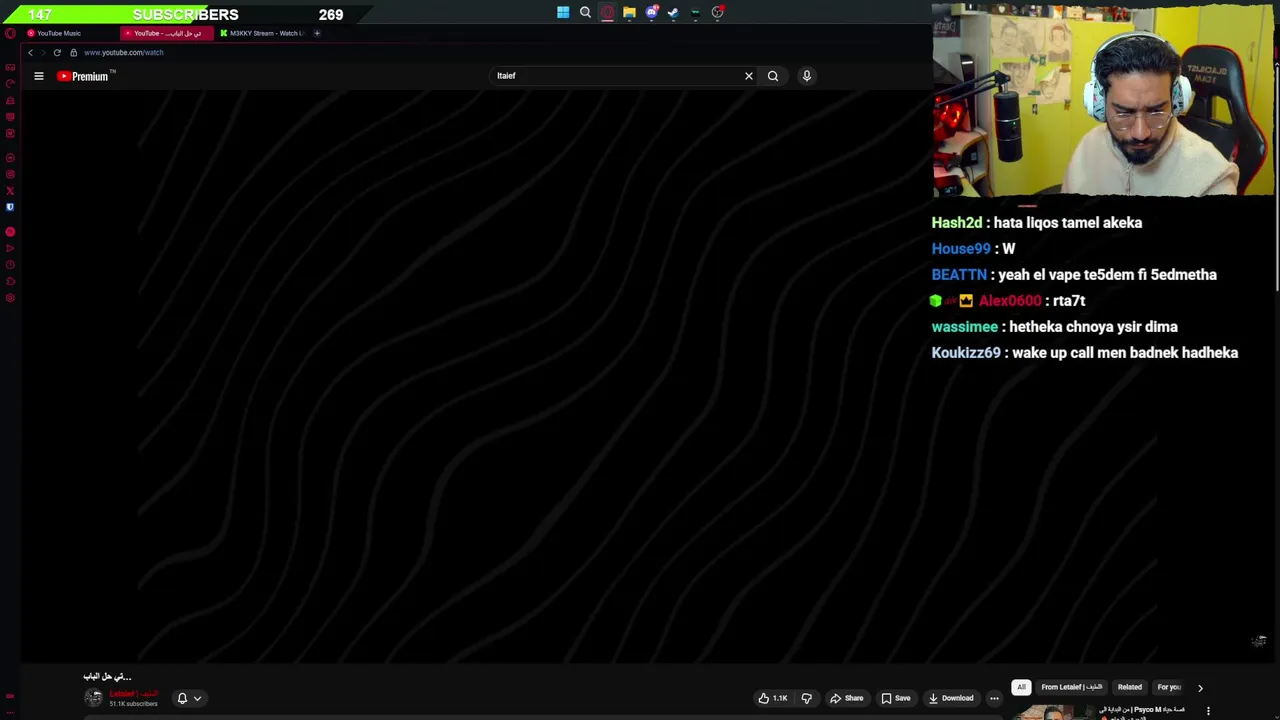Reload the page with refresh icon
1280x720 pixels.
[x=57, y=52]
